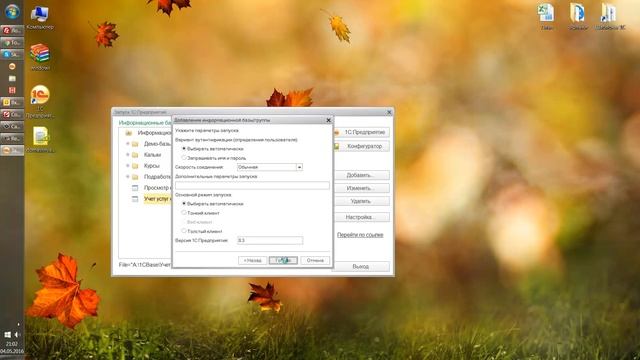The width and height of the screenshot is (640, 360).
Task: Click the Изменить button in launcher
Action: click(x=361, y=188)
